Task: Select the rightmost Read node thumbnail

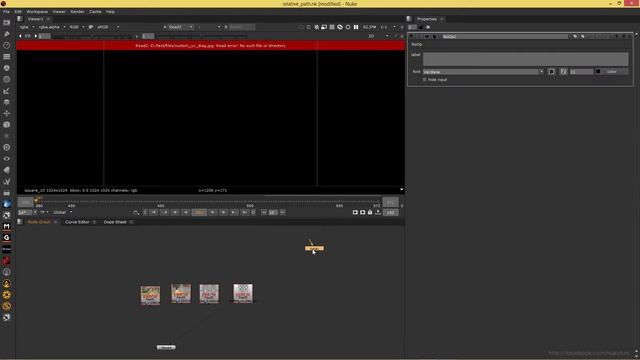Action: [243, 293]
